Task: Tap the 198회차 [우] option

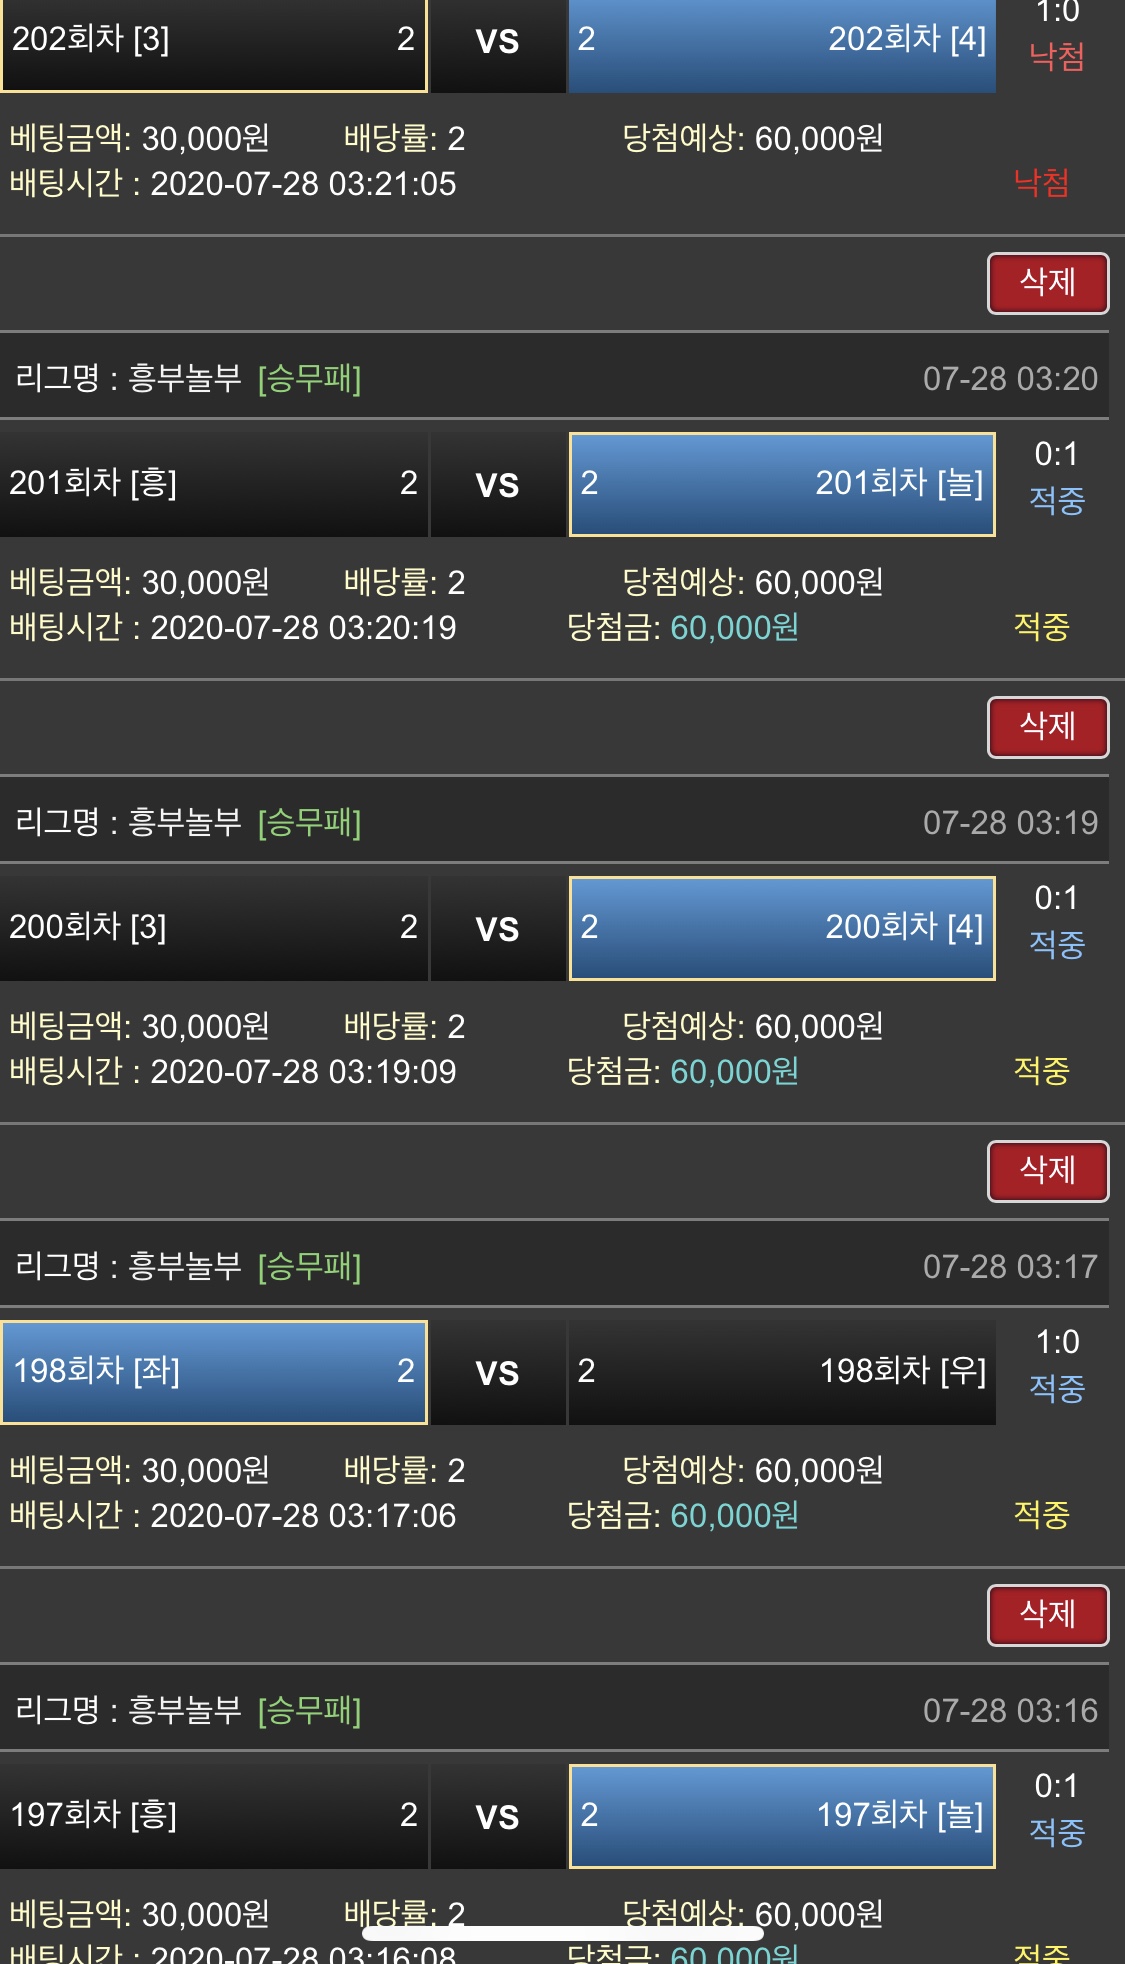Action: pos(782,1372)
